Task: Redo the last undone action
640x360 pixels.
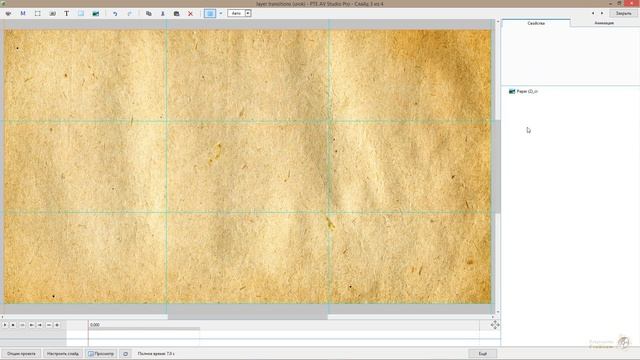Action: point(129,13)
